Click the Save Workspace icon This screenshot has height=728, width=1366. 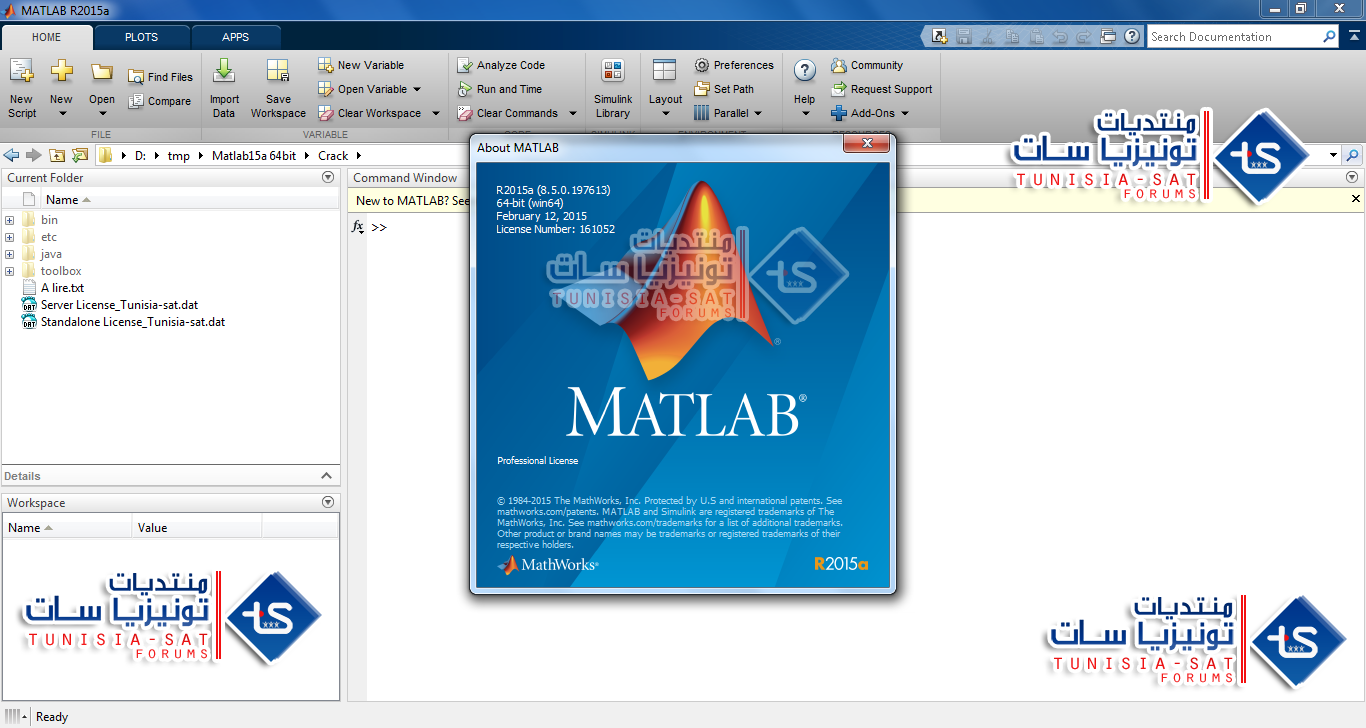[x=278, y=72]
